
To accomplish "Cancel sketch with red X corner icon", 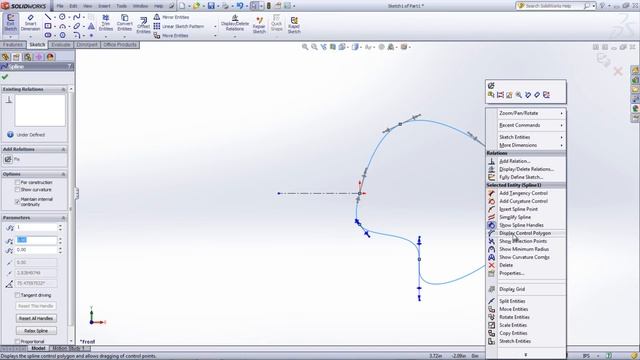I will pos(618,71).
